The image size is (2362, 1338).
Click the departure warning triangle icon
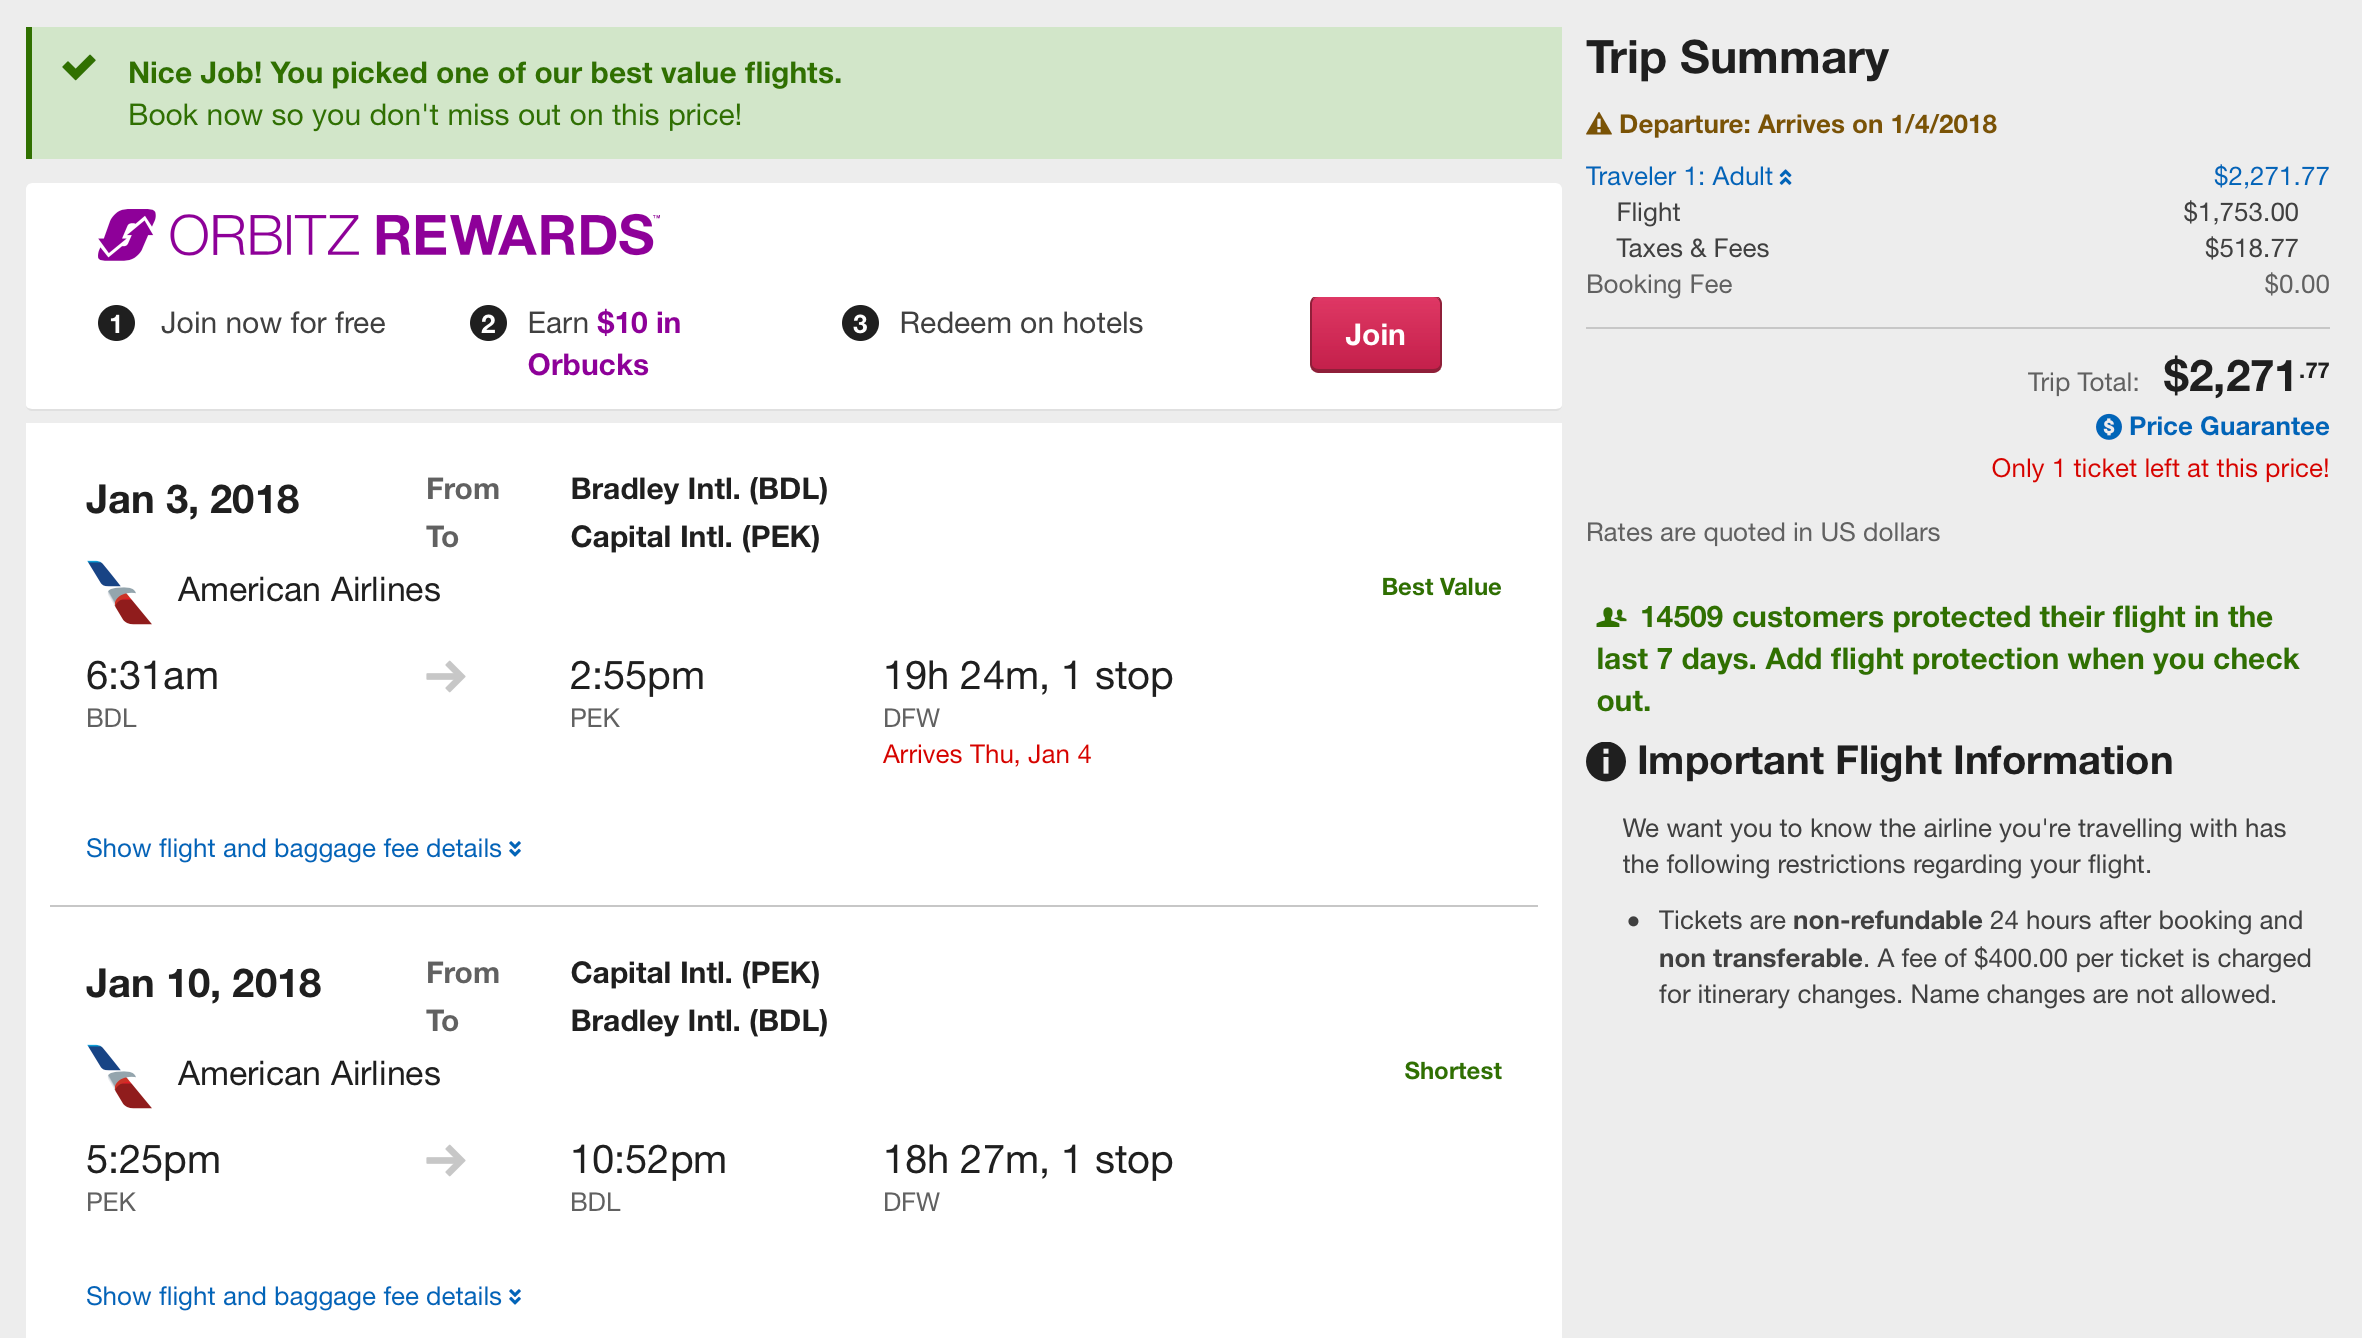[x=1598, y=124]
